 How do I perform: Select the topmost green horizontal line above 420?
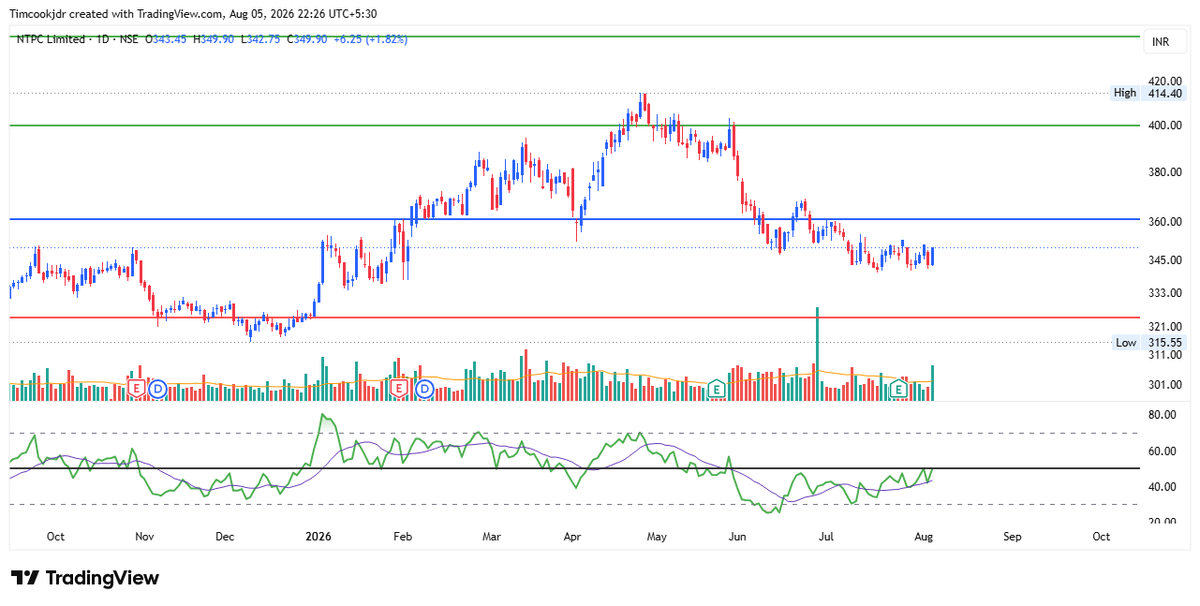click(575, 37)
